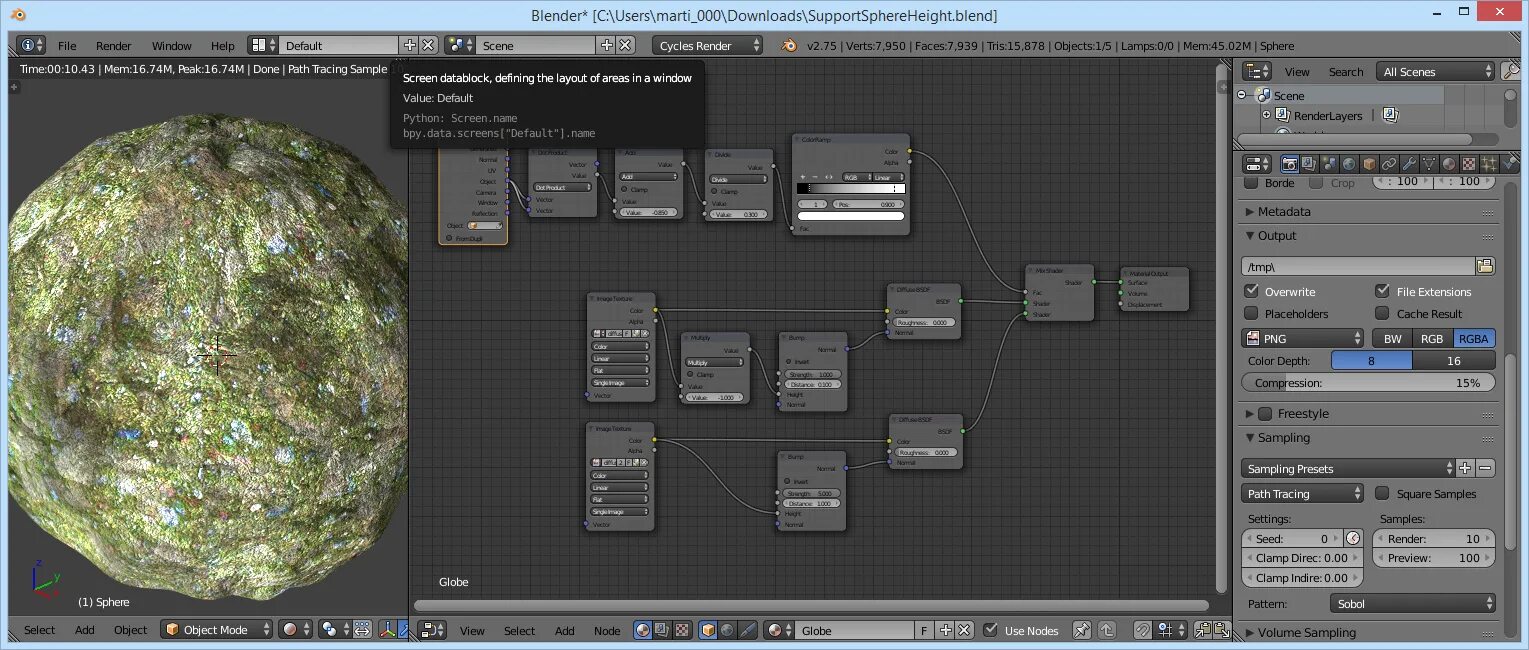Open the PNG file format dropdown
This screenshot has height=650, width=1529.
[x=1303, y=338]
